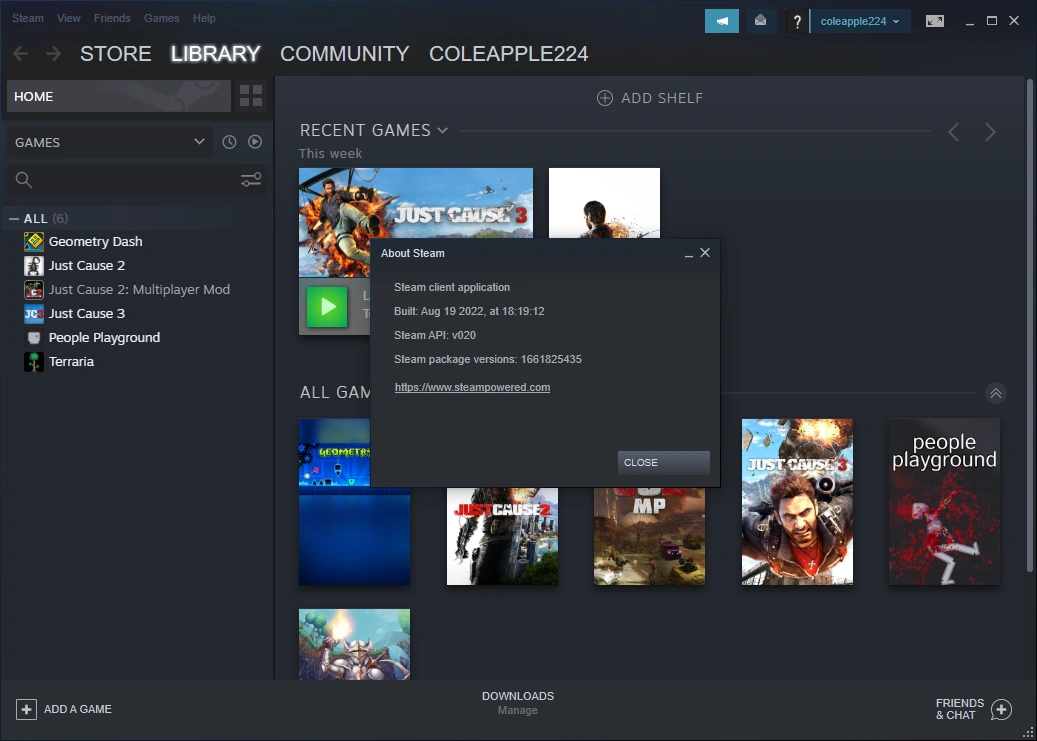Click the steampowered.com link
Screen dimensions: 1037x741
[x=472, y=387]
